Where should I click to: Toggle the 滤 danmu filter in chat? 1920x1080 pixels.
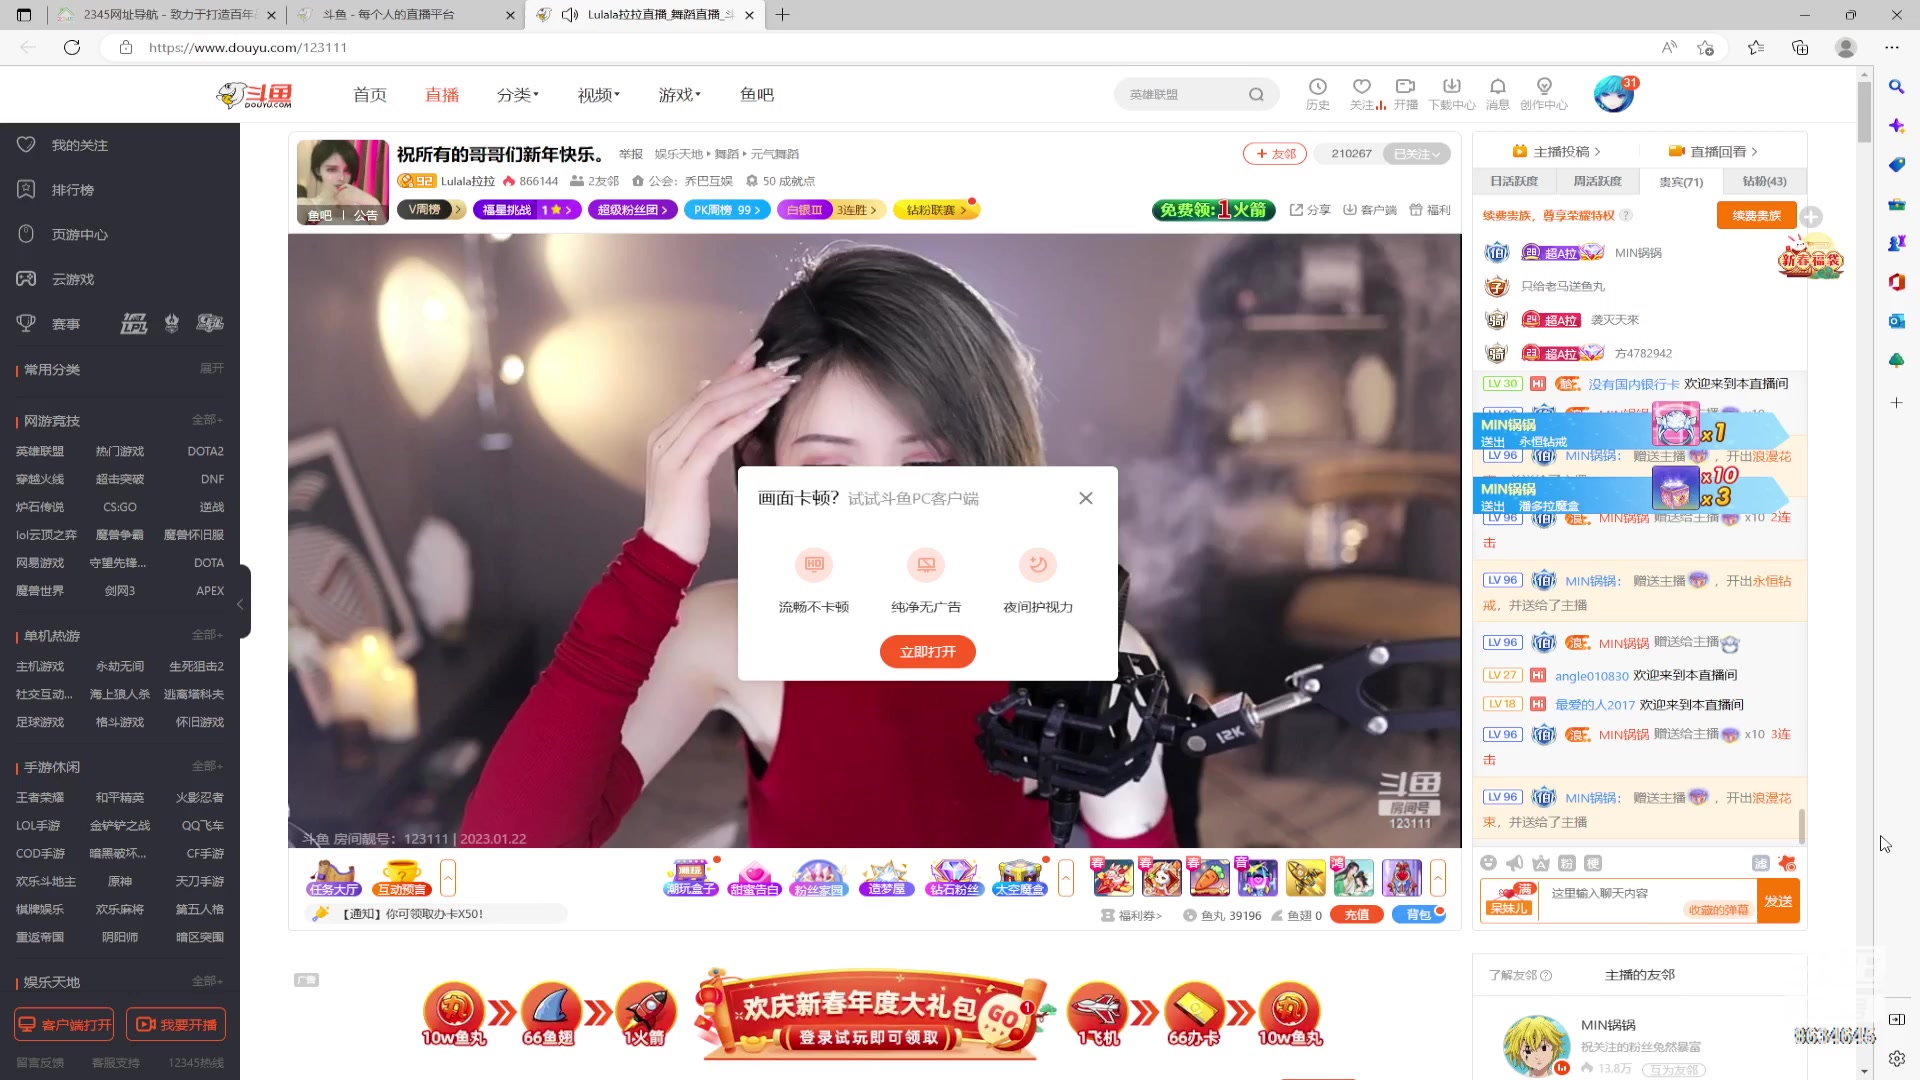(1760, 863)
